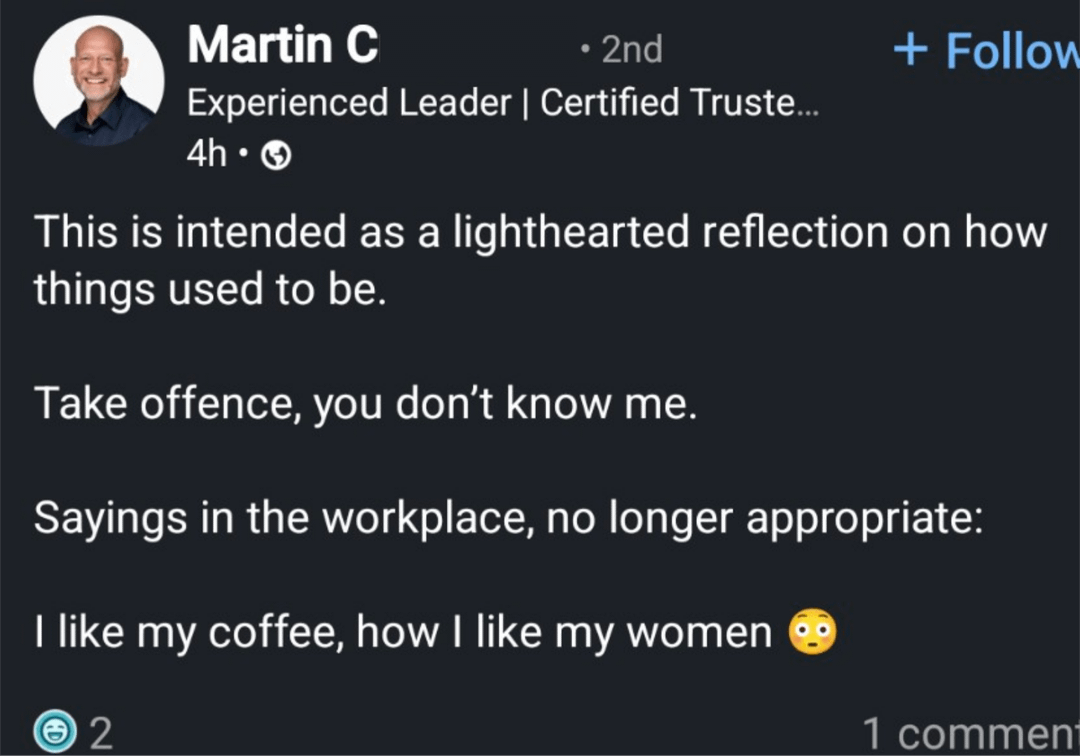Viewport: 1080px width, 756px height.
Task: Click the line "Sayings in the workplace"
Action: (508, 518)
